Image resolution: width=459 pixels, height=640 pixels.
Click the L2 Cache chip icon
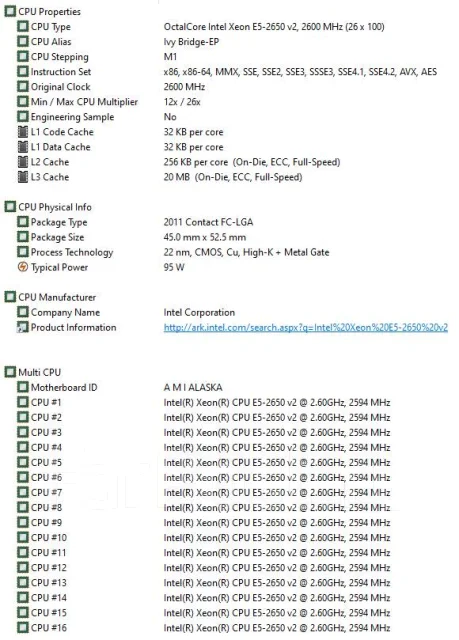[23, 162]
